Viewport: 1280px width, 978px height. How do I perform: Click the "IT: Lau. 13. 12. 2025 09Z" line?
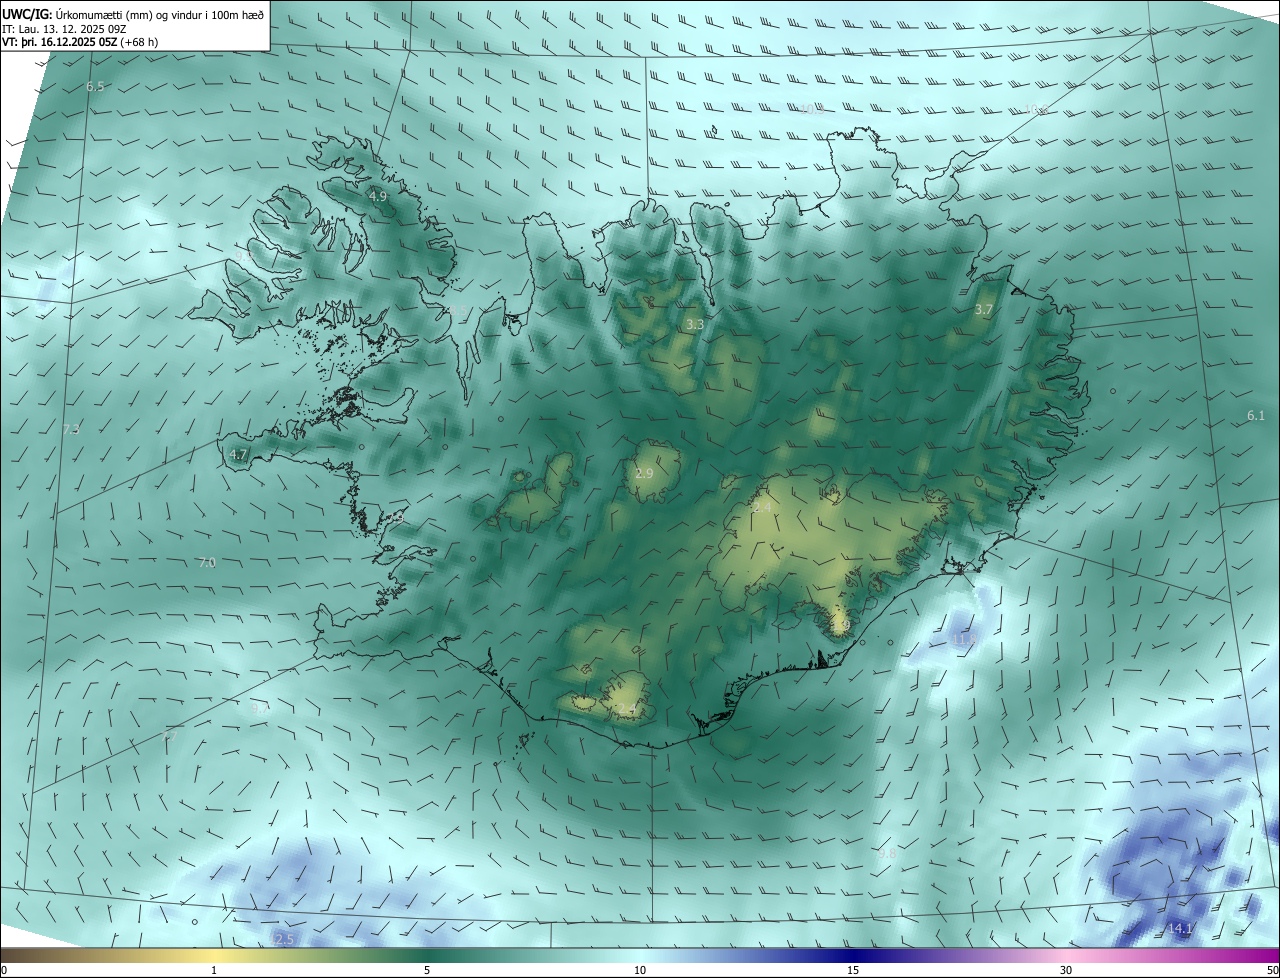(65, 28)
